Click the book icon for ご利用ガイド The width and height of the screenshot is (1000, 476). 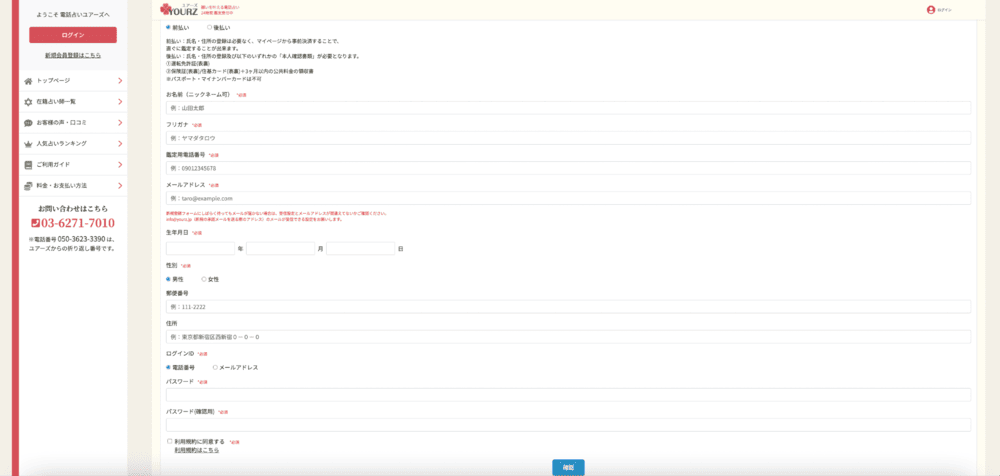pyautogui.click(x=28, y=165)
